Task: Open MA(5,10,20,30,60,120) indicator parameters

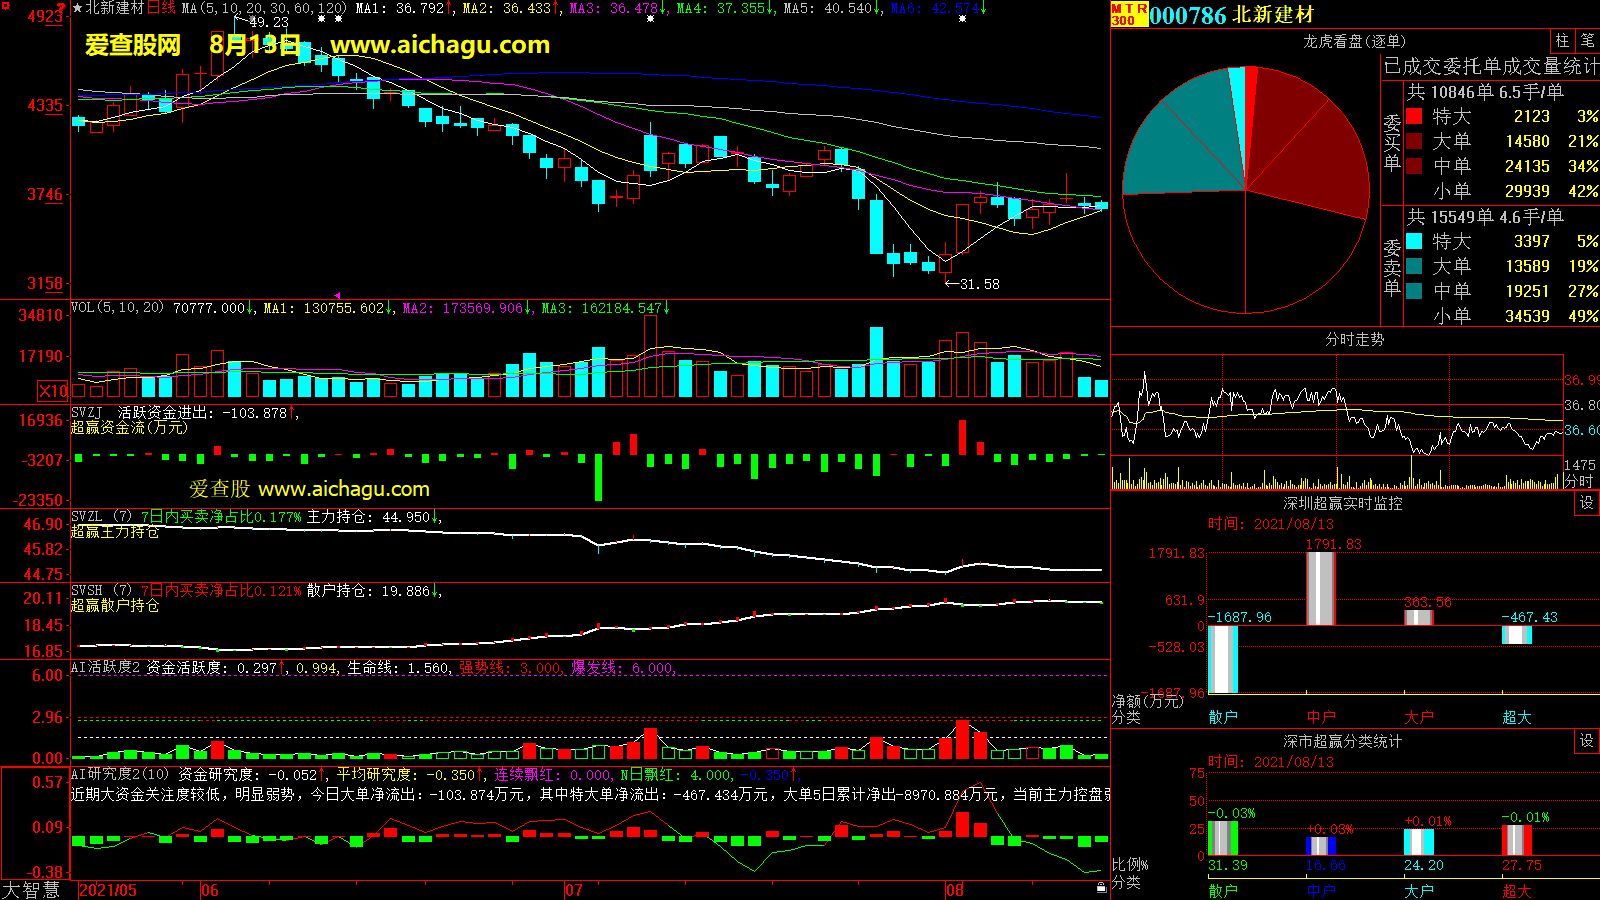Action: [264, 8]
